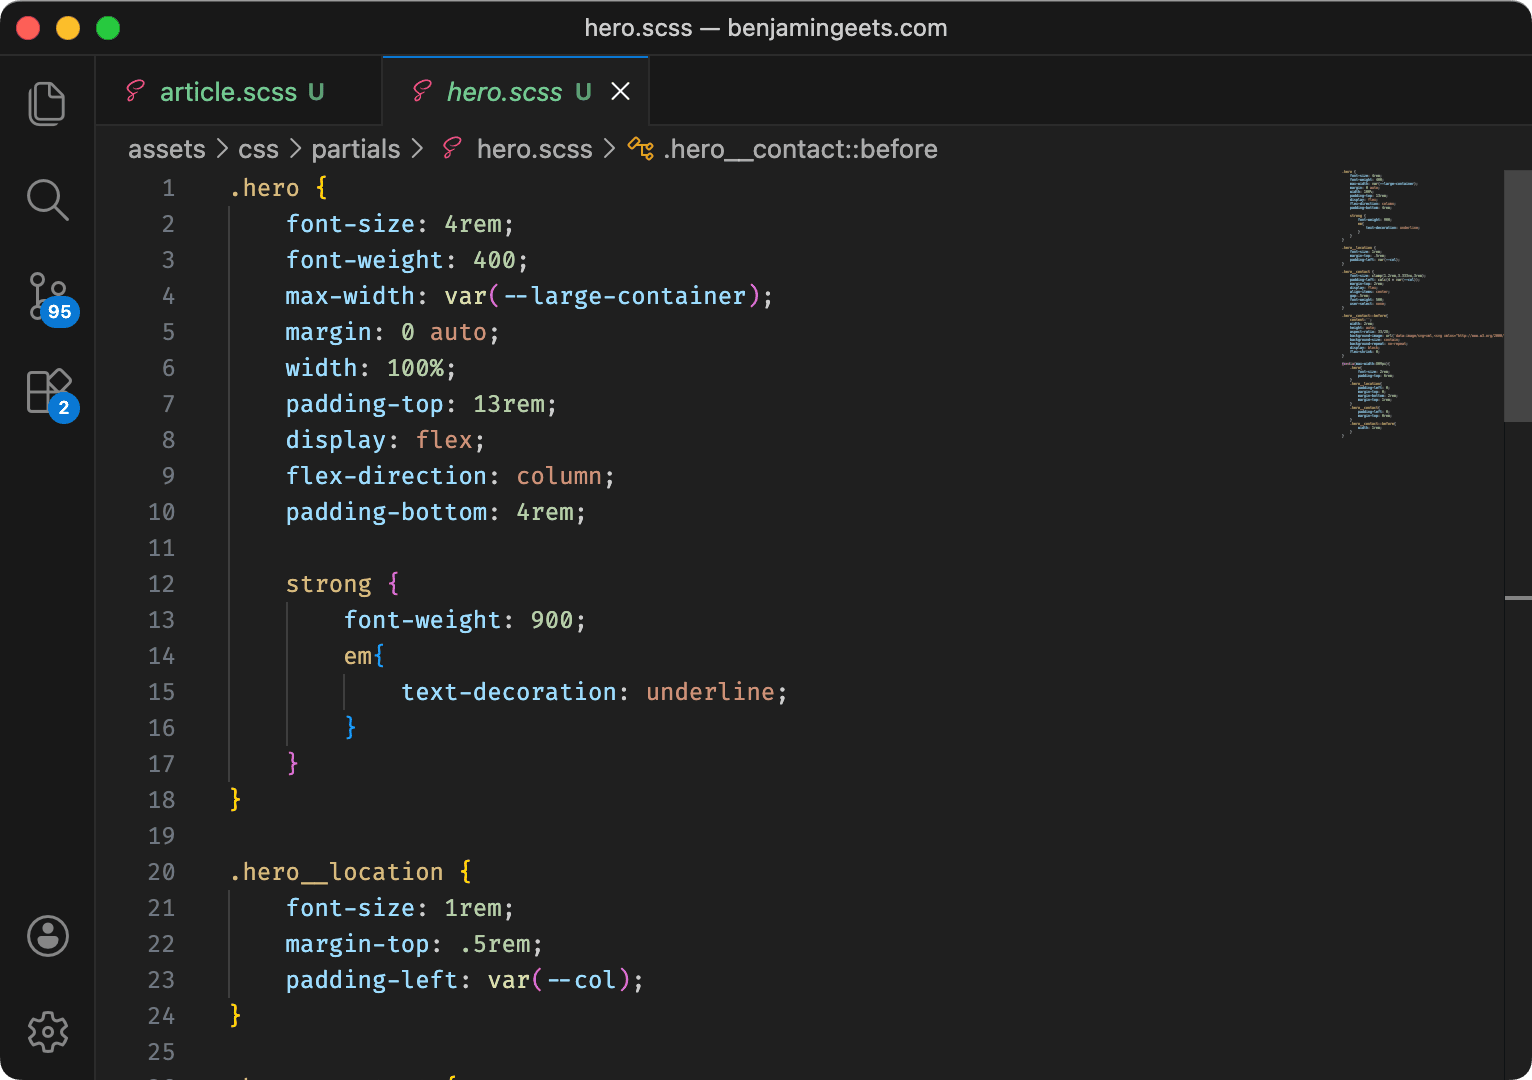Click the .hero__contact::before breadcrumb
Viewport: 1532px width, 1080px height.
(x=800, y=148)
